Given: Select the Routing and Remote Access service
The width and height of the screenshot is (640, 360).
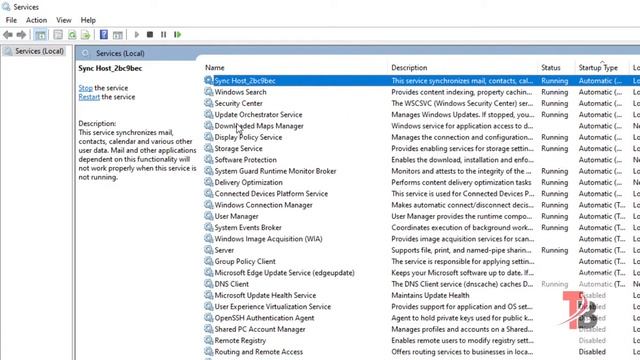Looking at the screenshot, I should 259,351.
